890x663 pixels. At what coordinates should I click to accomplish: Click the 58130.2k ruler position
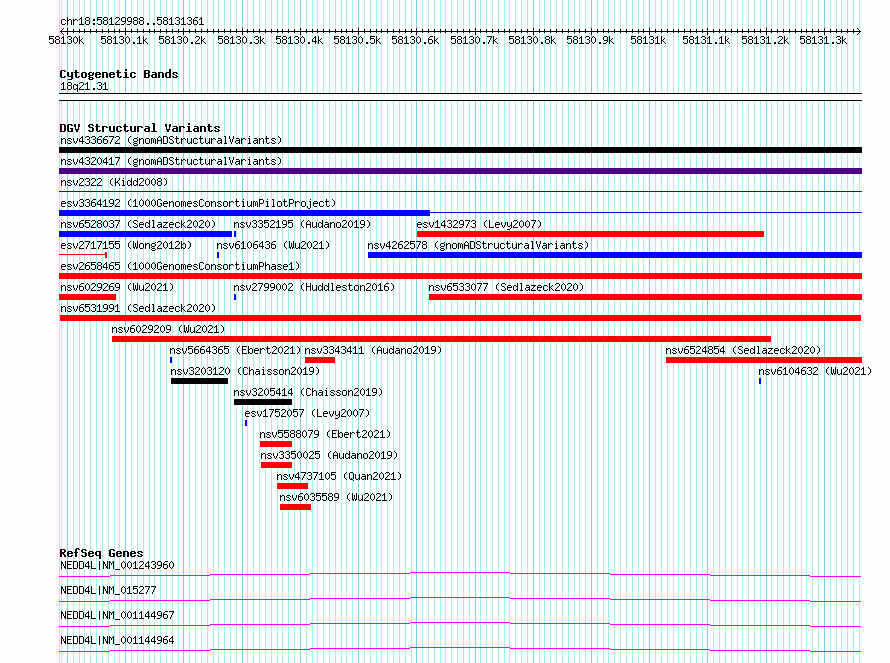tap(182, 40)
